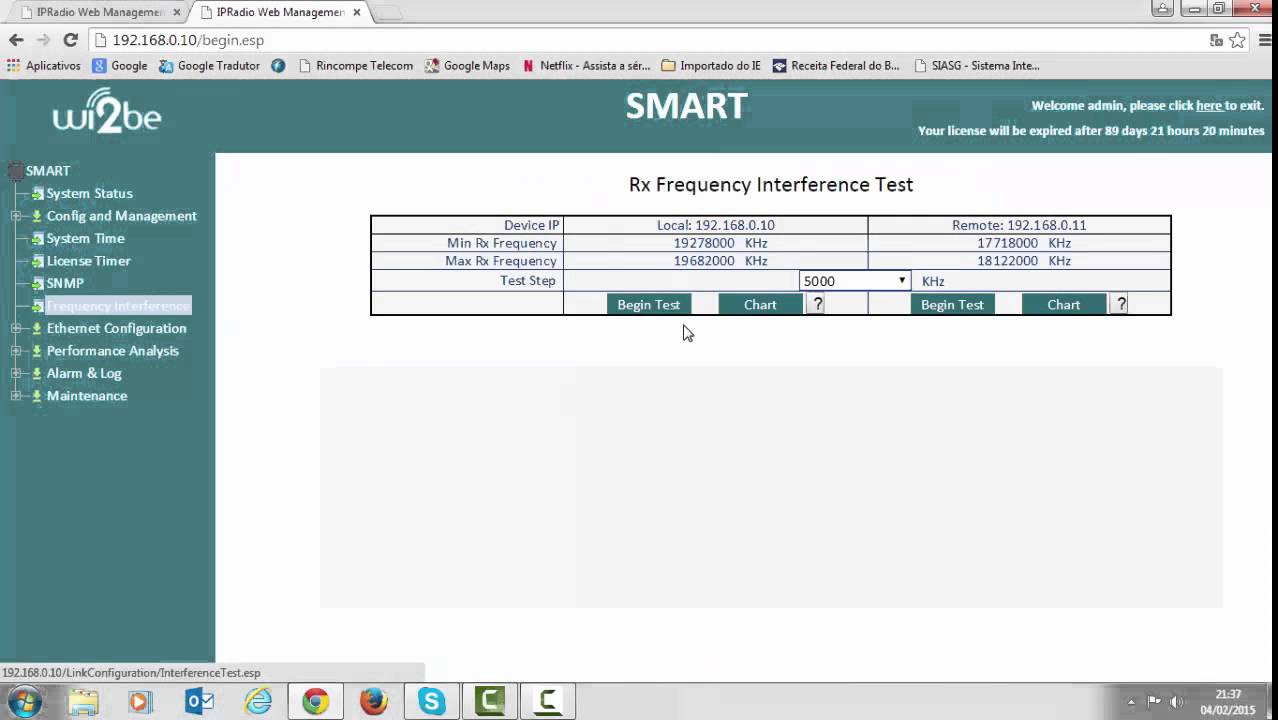The height and width of the screenshot is (720, 1278).
Task: Open System Time in the tree
Action: (x=85, y=238)
